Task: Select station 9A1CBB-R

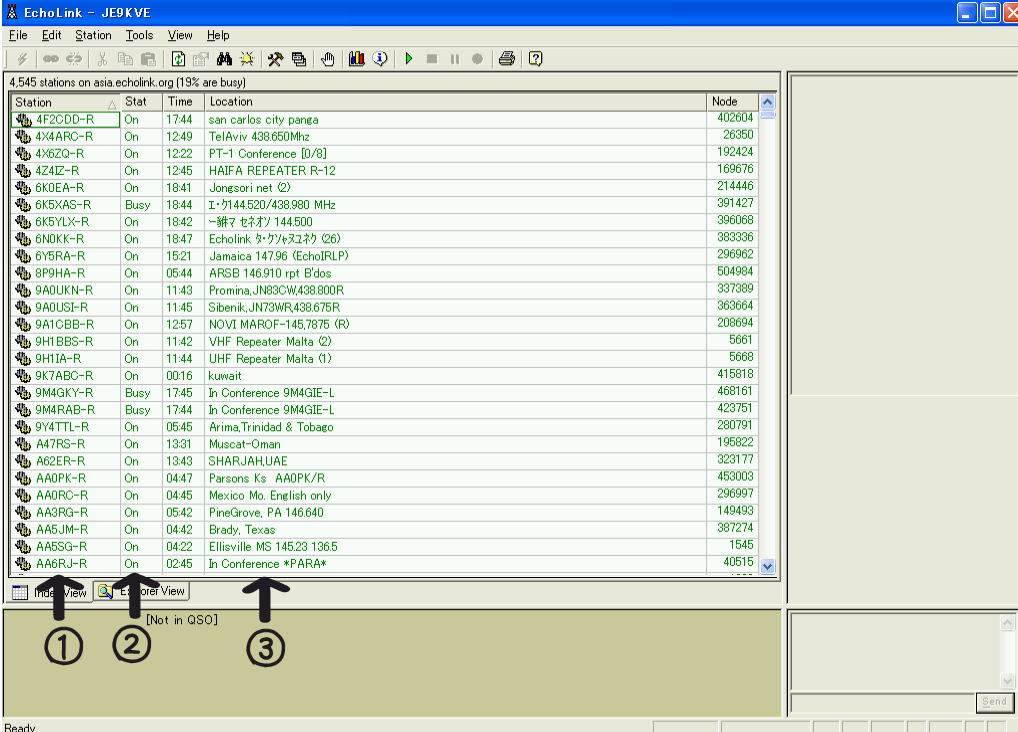Action: click(x=64, y=324)
